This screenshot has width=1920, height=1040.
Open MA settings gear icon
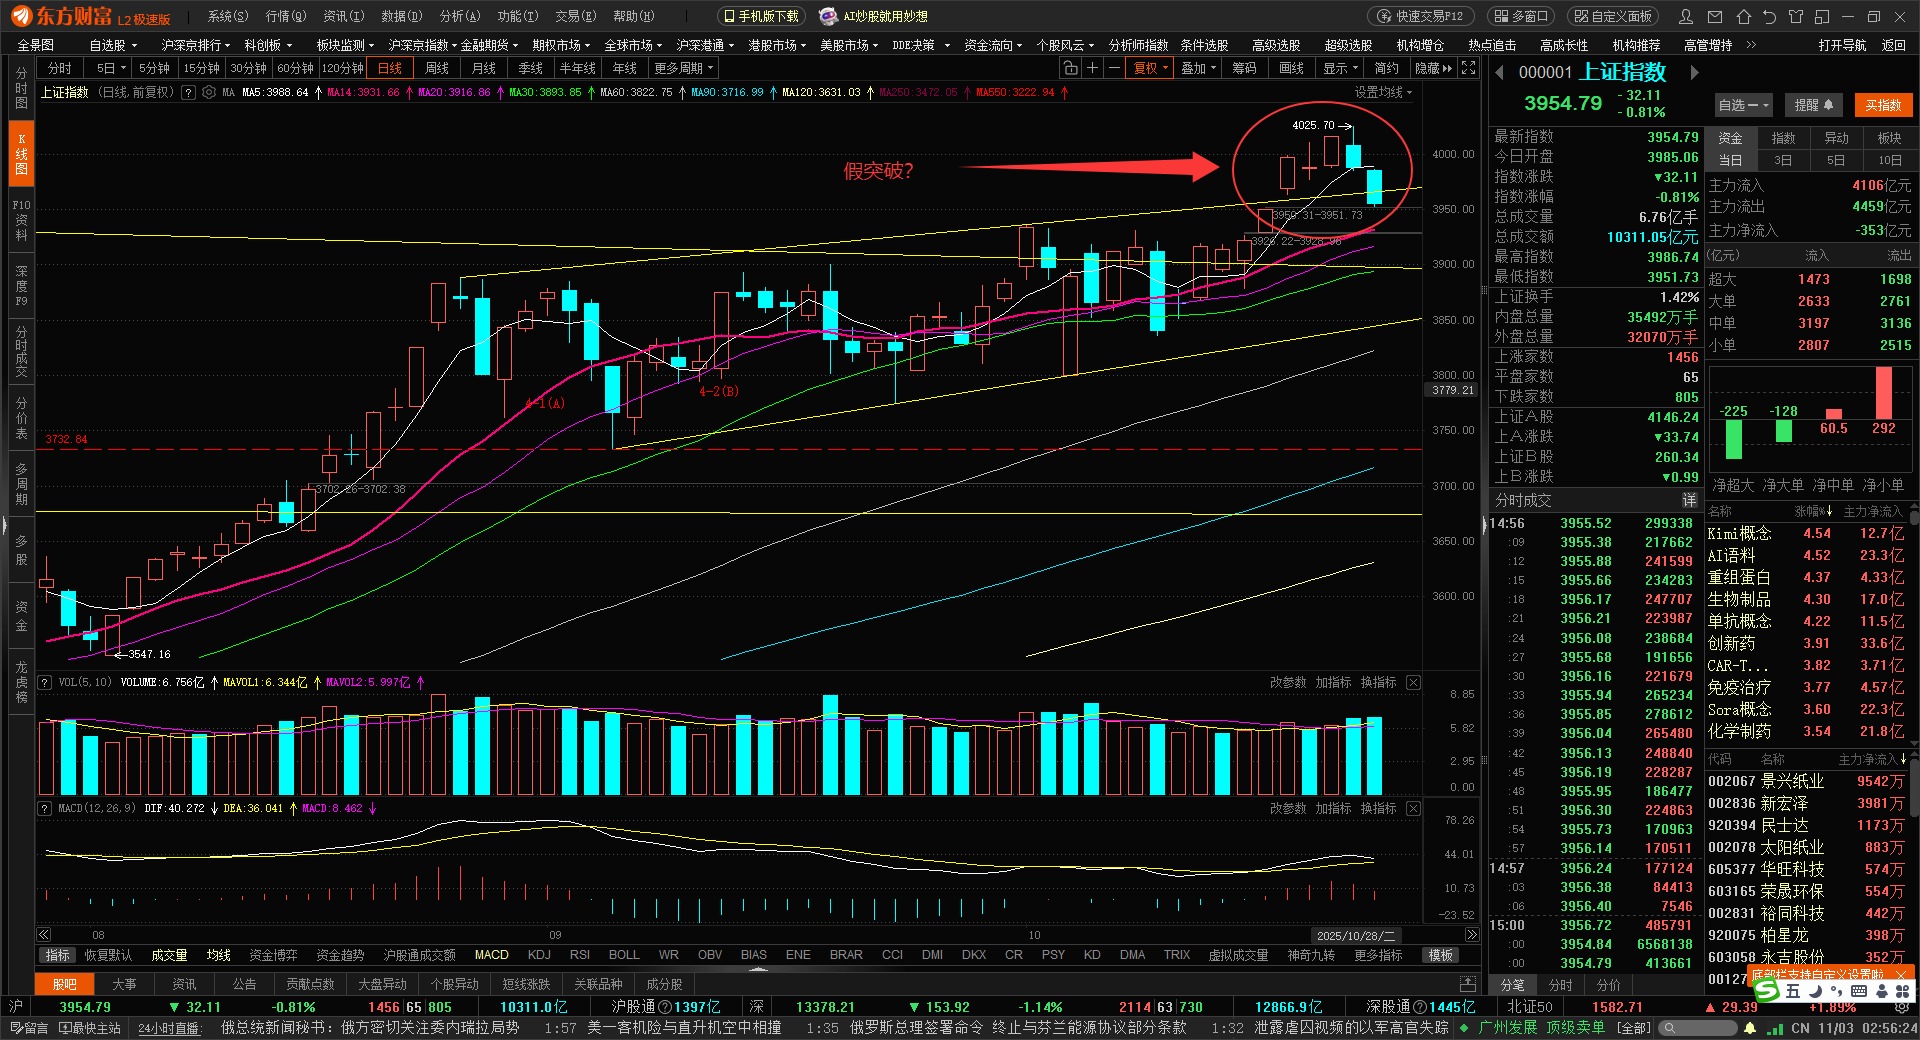[x=209, y=92]
